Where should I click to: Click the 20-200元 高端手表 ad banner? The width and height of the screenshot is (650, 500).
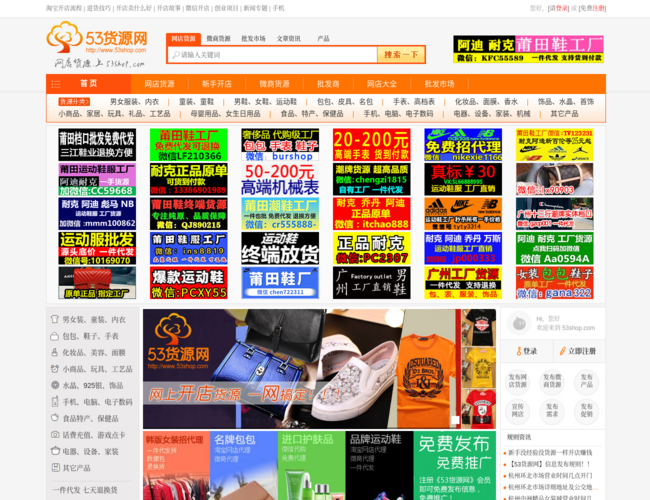(371, 145)
